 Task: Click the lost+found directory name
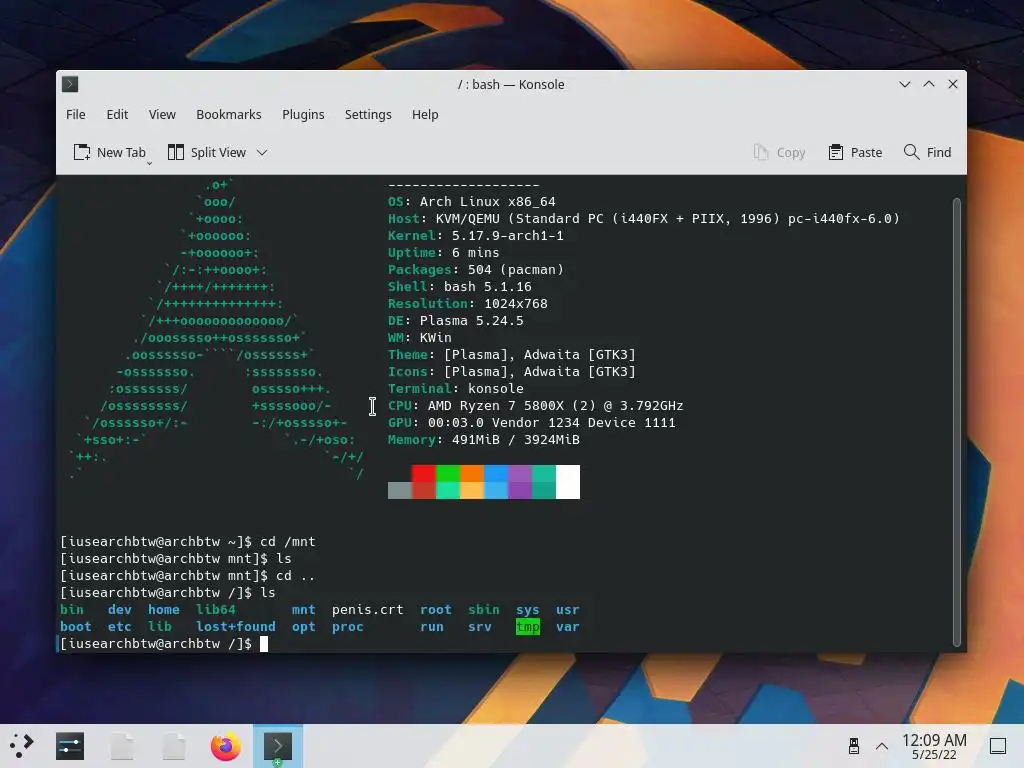tap(236, 627)
